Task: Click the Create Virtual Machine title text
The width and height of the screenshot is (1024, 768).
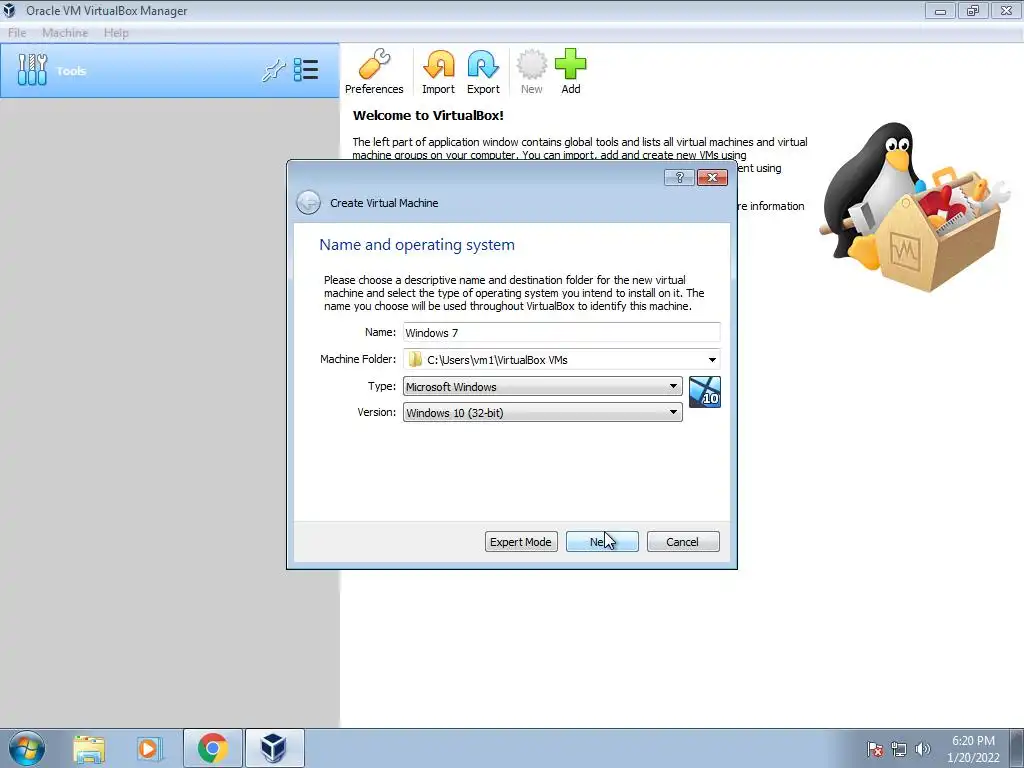Action: click(384, 203)
